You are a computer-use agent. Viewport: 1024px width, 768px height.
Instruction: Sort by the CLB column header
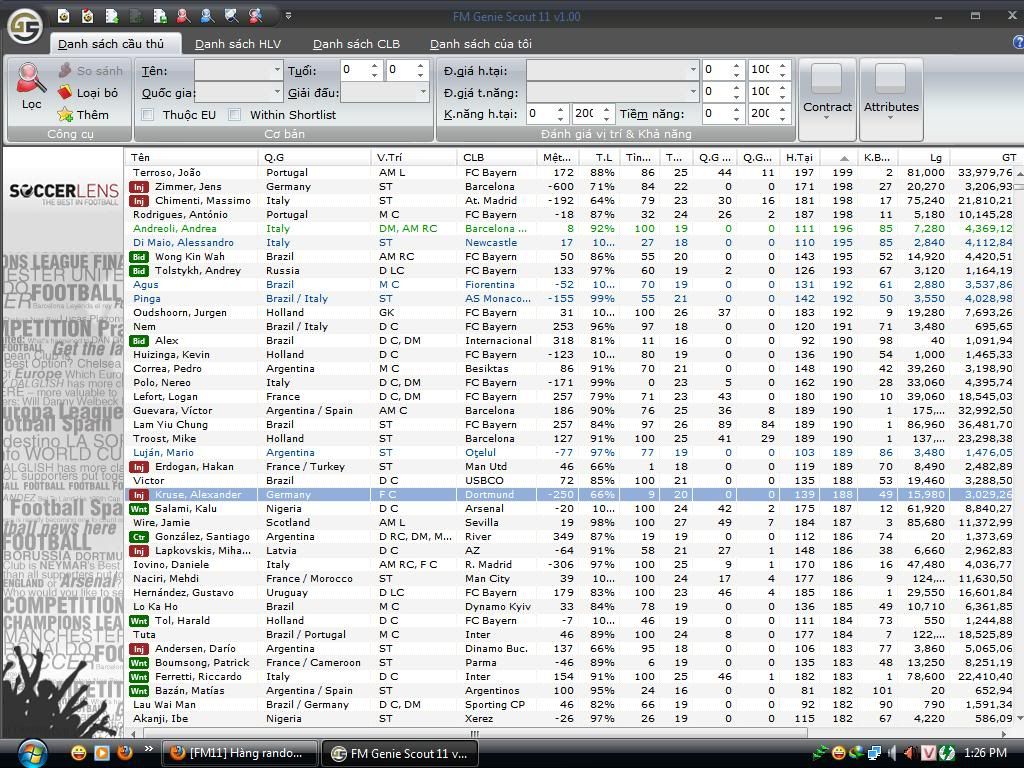(x=496, y=157)
